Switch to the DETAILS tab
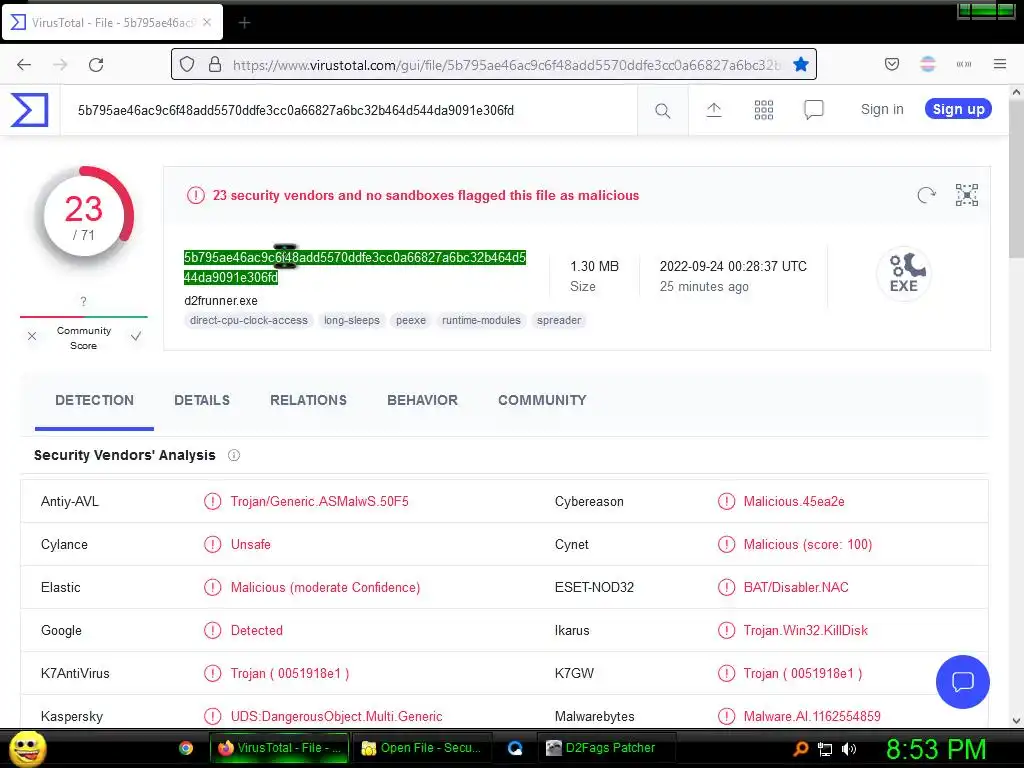Screen dimensions: 1024x768 [202, 400]
